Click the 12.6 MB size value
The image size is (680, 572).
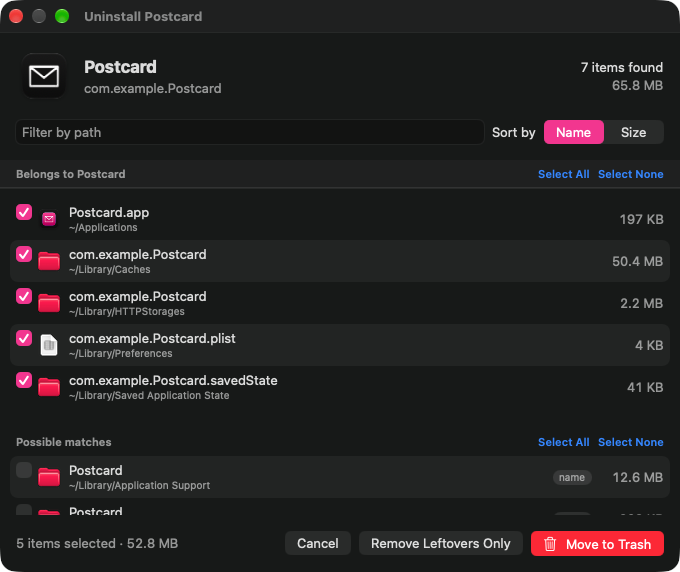638,477
